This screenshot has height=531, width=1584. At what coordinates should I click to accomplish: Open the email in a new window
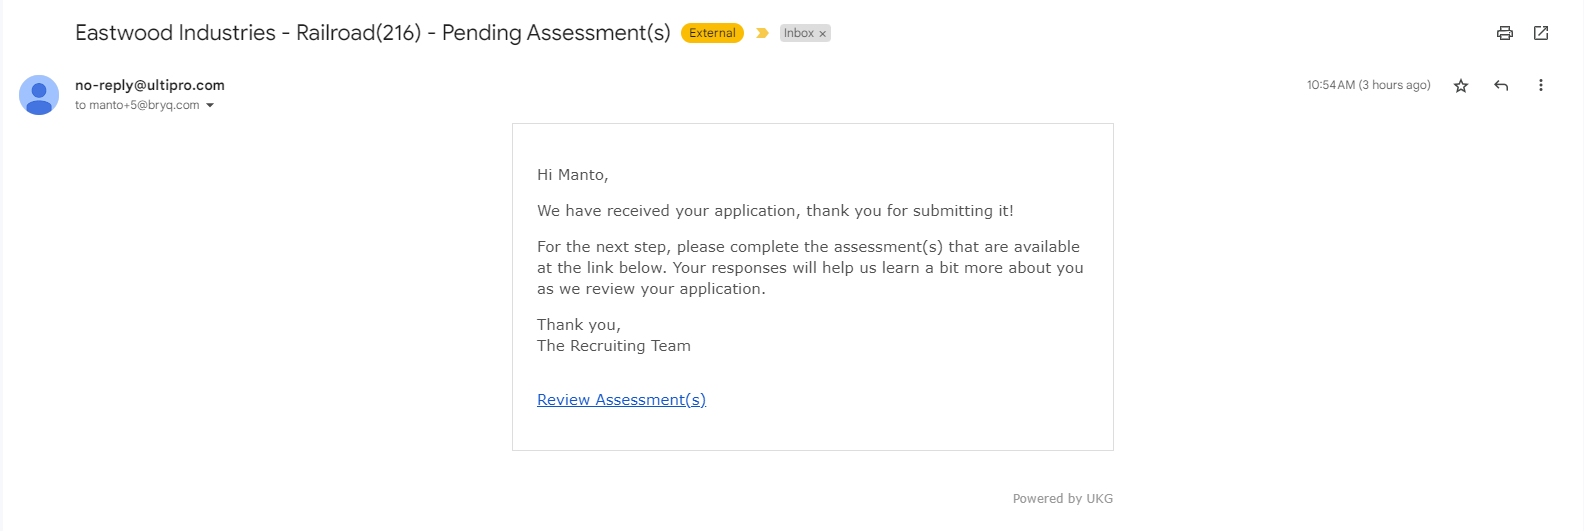[x=1541, y=33]
